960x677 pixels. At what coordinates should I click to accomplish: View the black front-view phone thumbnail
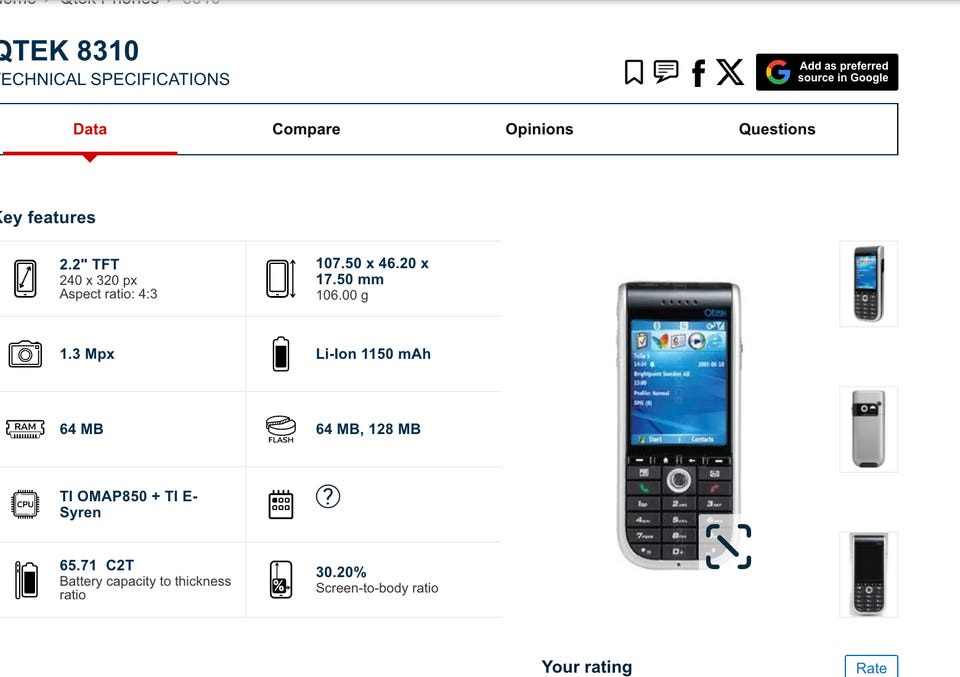click(869, 575)
